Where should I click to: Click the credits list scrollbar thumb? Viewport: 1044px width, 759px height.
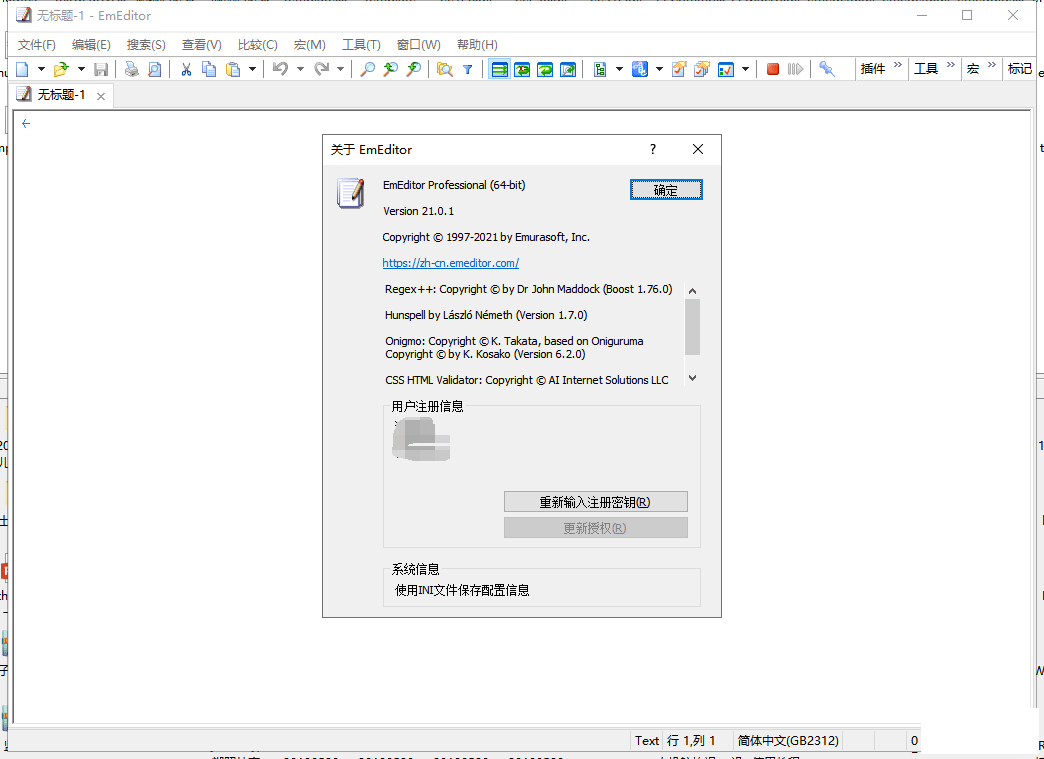point(692,327)
